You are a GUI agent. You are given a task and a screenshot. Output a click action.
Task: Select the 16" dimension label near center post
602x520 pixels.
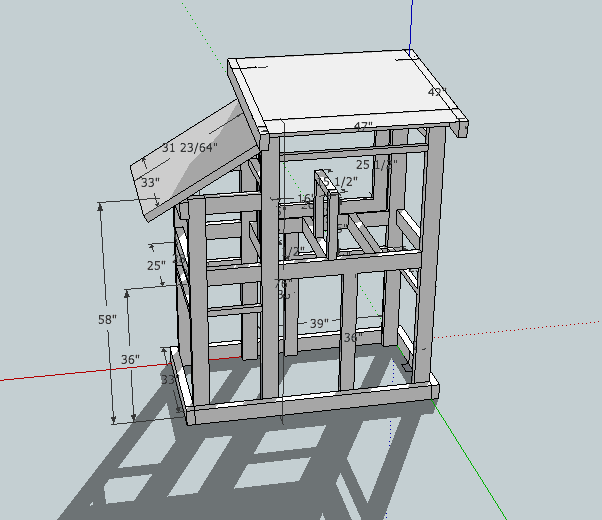click(306, 198)
